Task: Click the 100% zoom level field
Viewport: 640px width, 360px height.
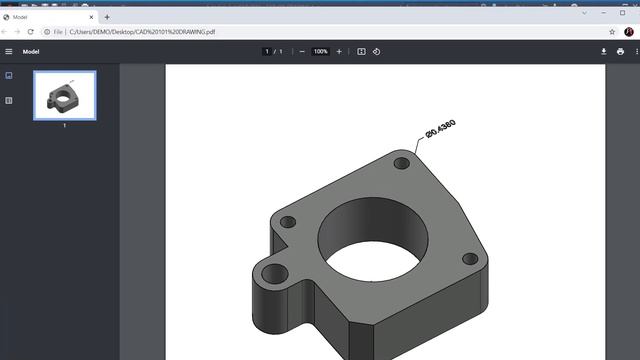Action: pyautogui.click(x=320, y=51)
